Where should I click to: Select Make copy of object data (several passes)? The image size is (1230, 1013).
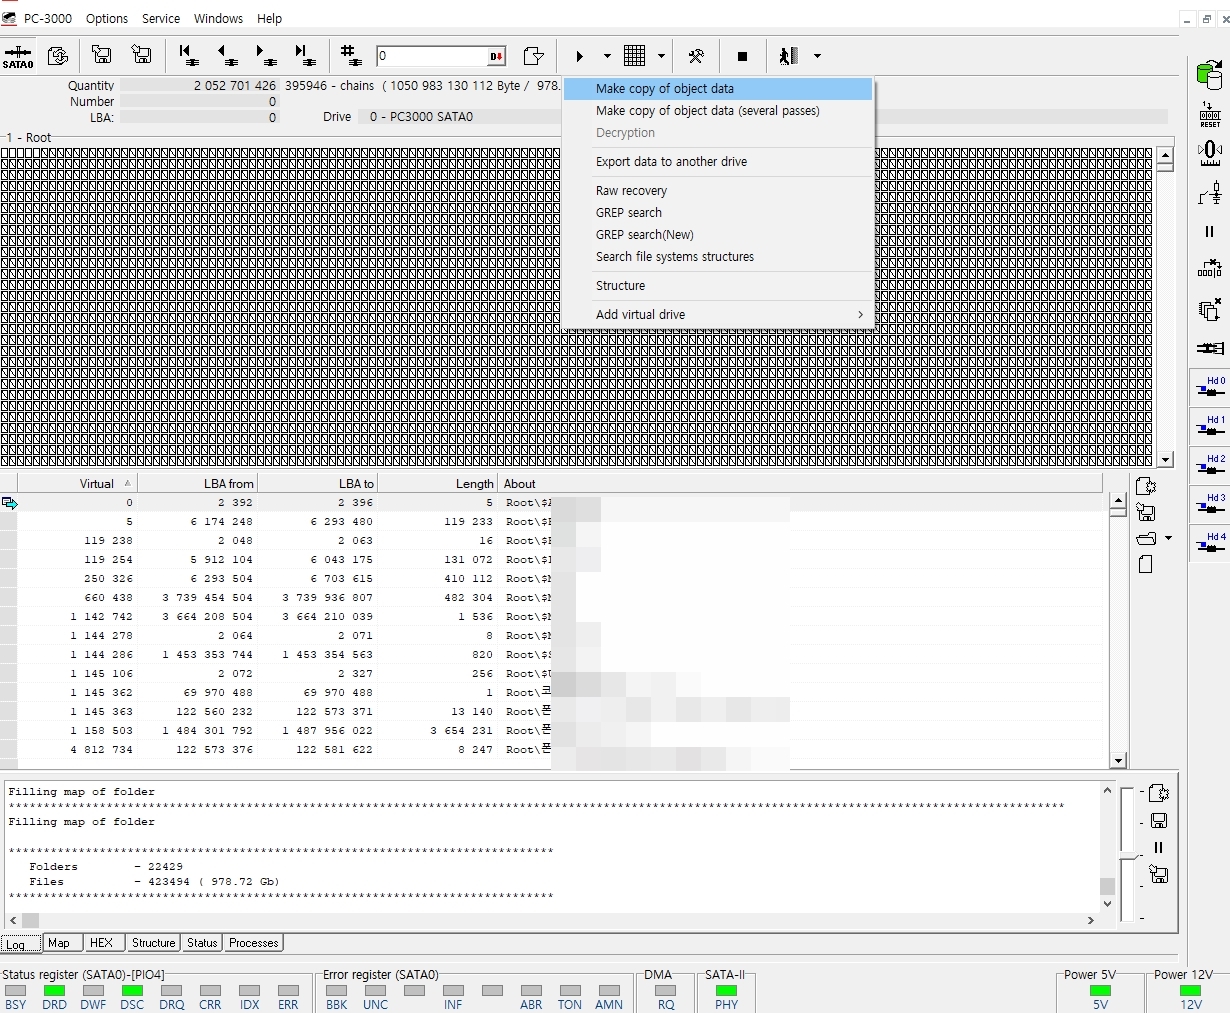tap(717, 111)
